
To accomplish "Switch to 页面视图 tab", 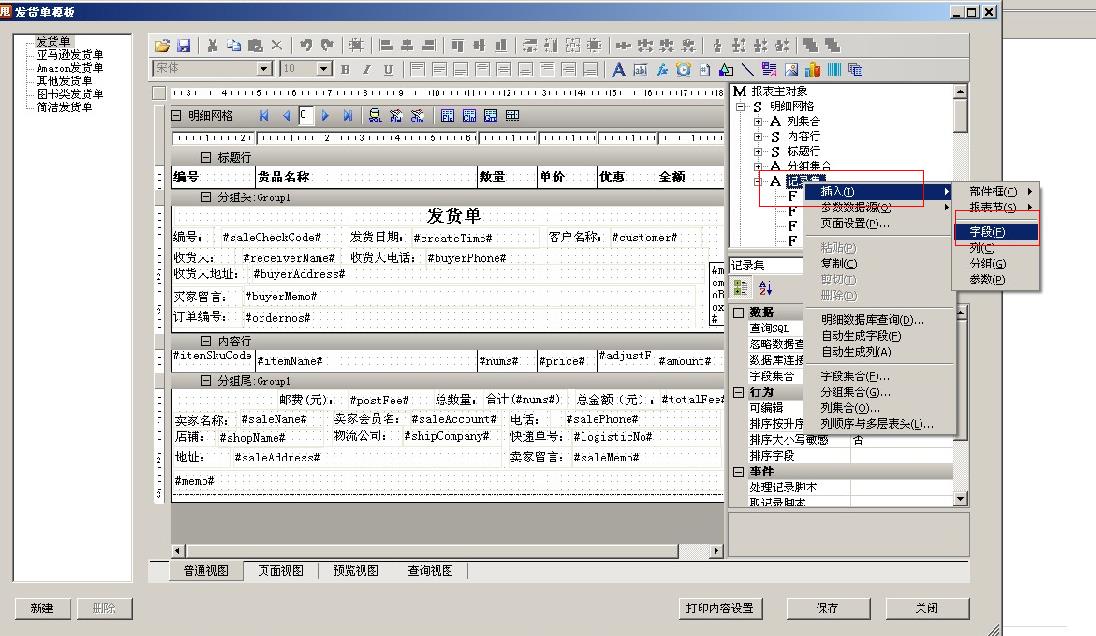I will pos(281,571).
